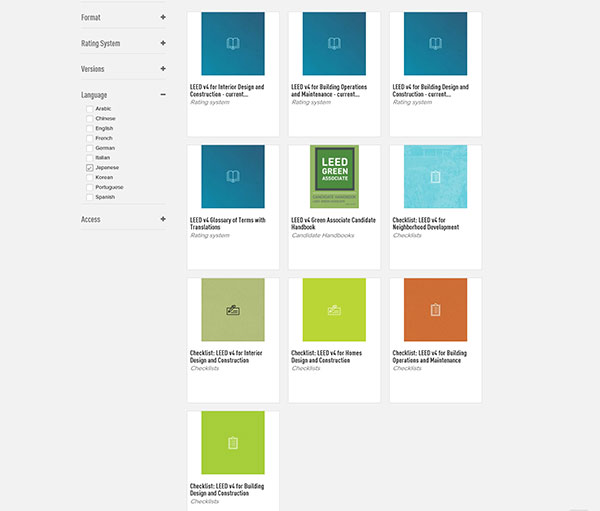Check the English language checkbox
This screenshot has width=600, height=511.
pos(90,129)
